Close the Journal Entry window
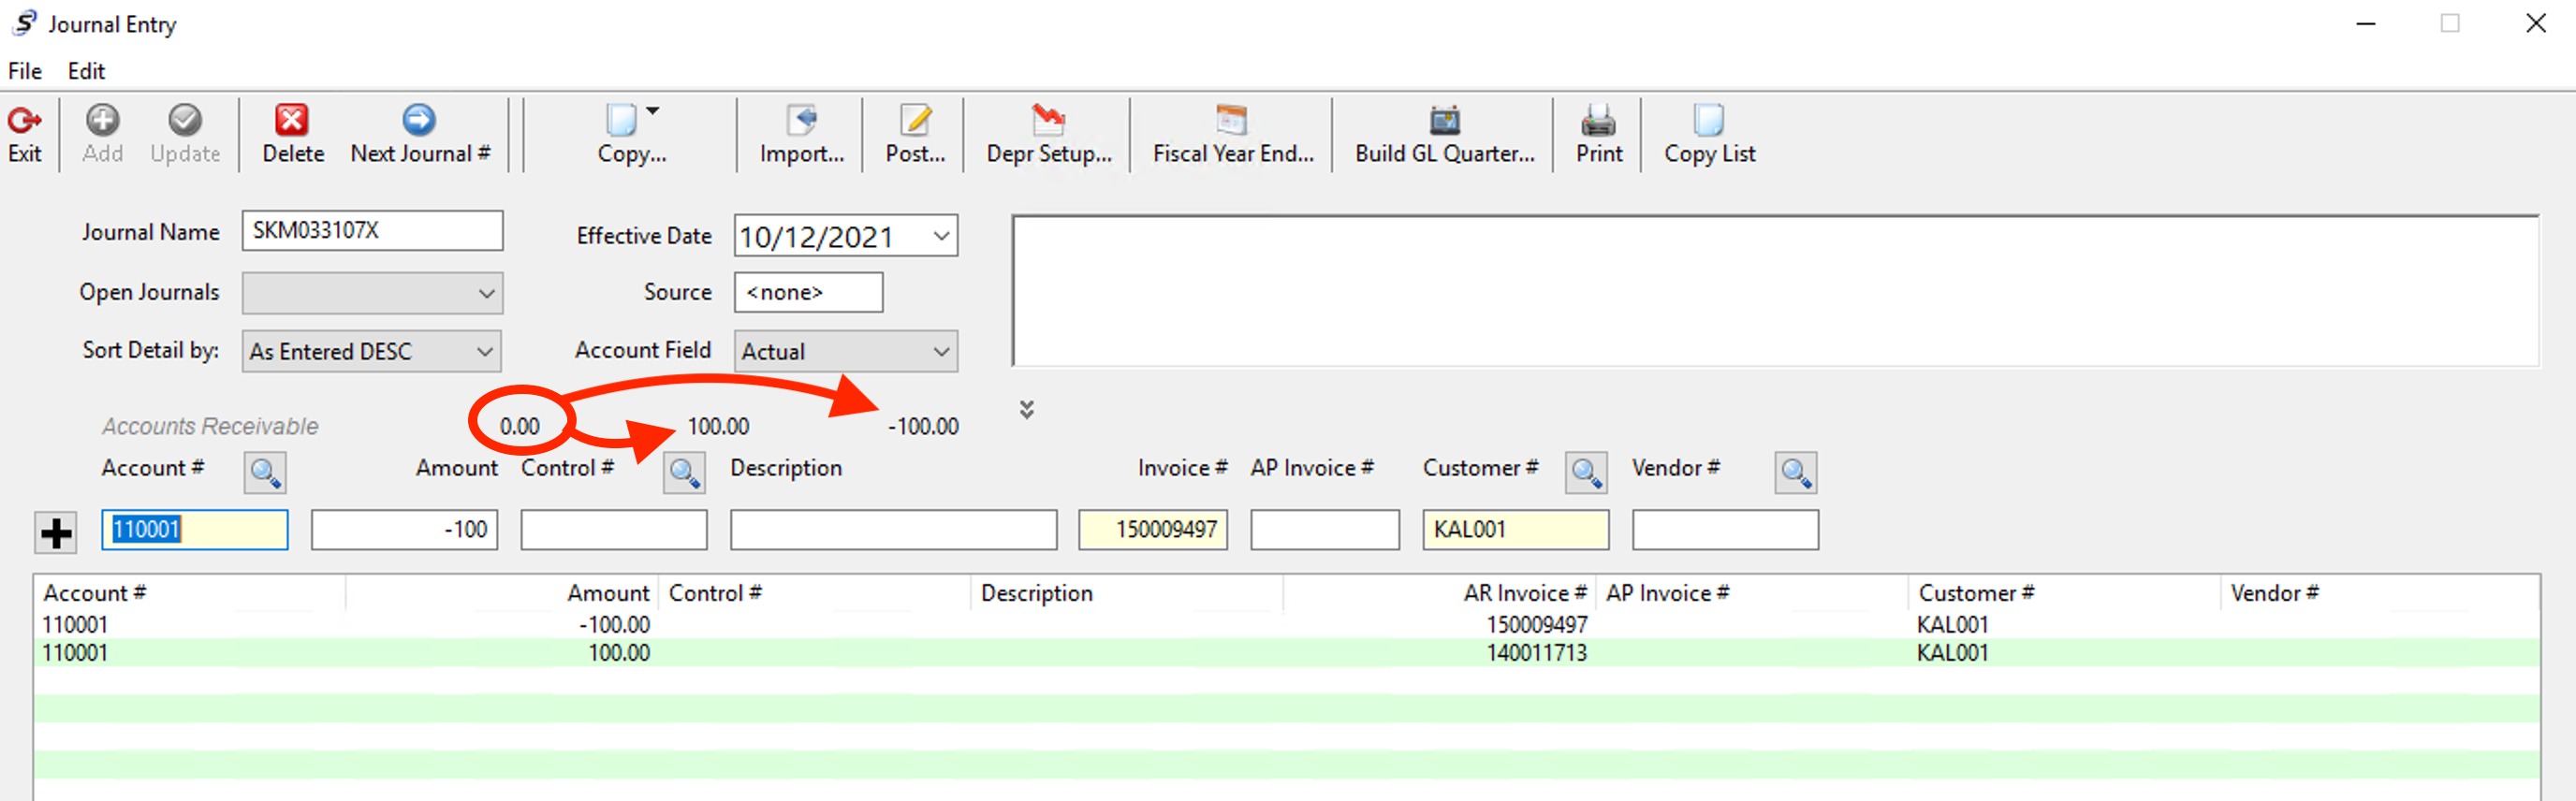2576x801 pixels. point(2535,23)
